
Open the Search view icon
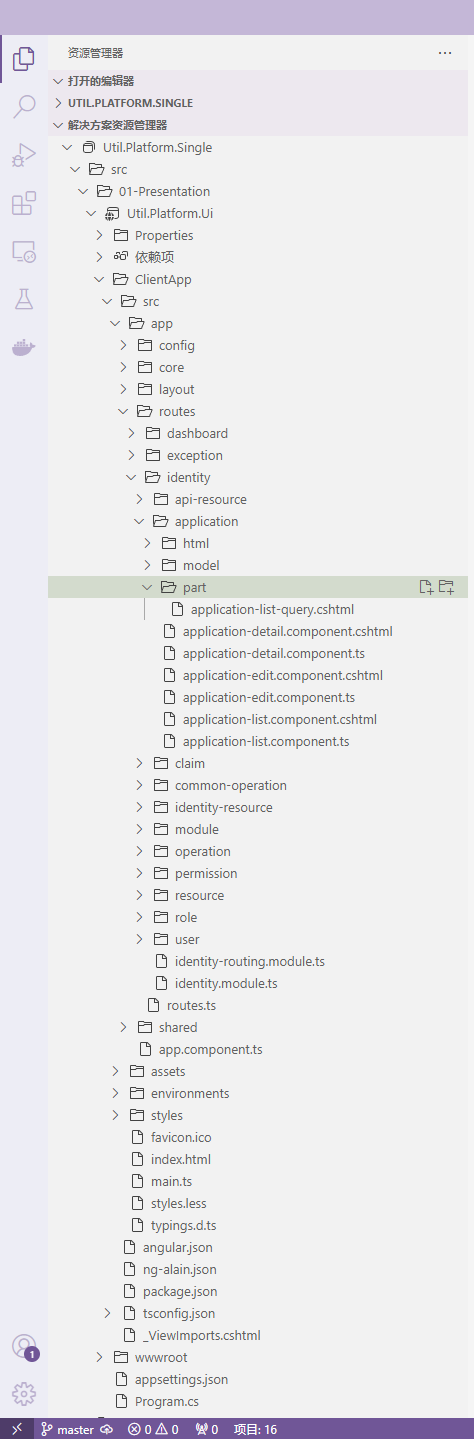24,107
